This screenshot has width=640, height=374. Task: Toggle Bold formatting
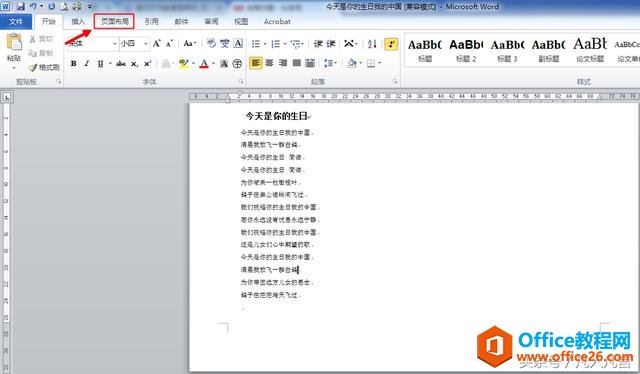(x=73, y=64)
